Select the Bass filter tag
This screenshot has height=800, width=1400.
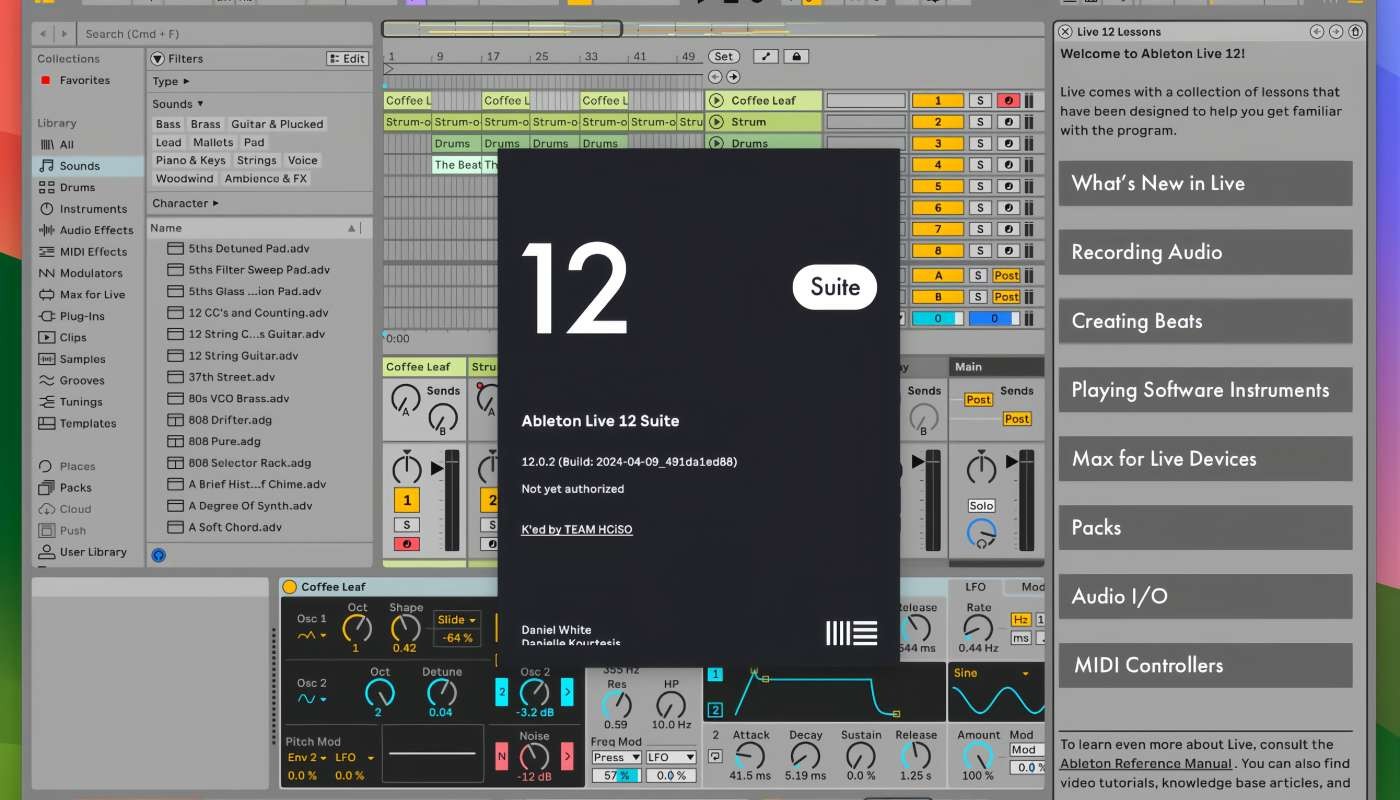click(168, 124)
